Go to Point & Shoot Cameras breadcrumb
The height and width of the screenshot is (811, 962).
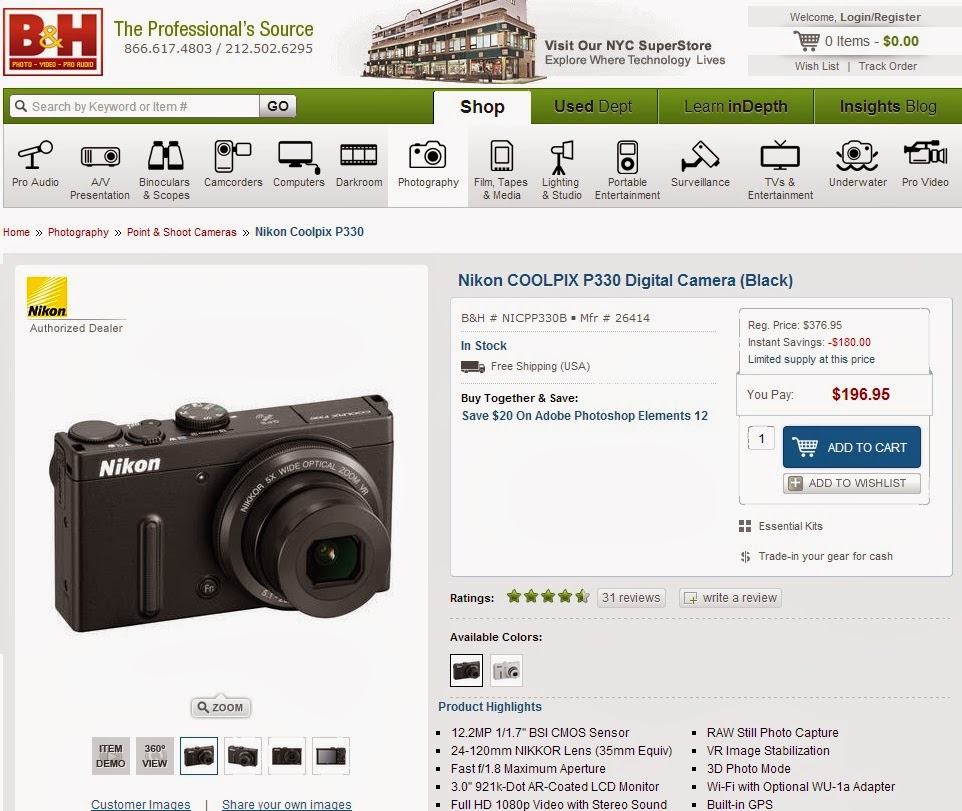coord(182,232)
